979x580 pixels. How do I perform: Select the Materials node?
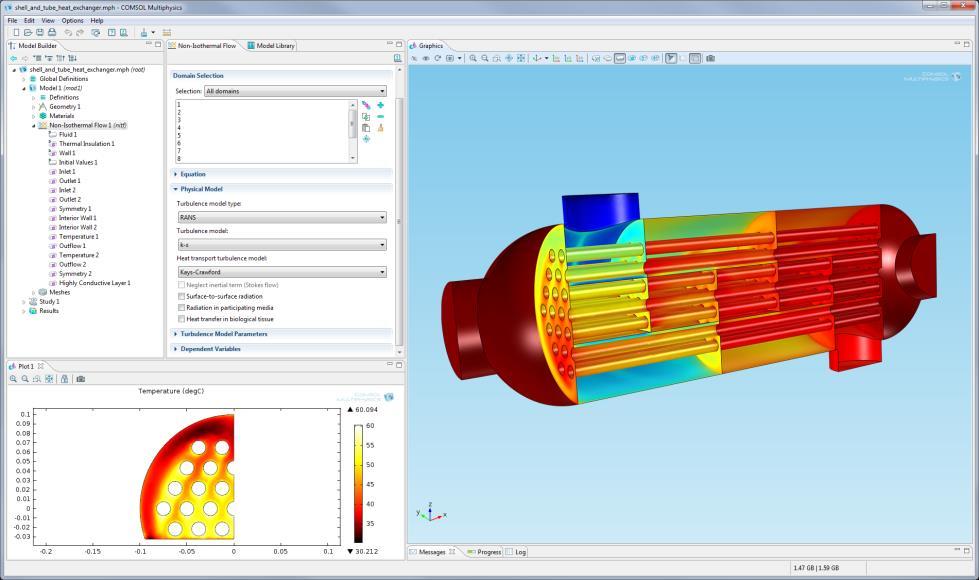[x=62, y=116]
